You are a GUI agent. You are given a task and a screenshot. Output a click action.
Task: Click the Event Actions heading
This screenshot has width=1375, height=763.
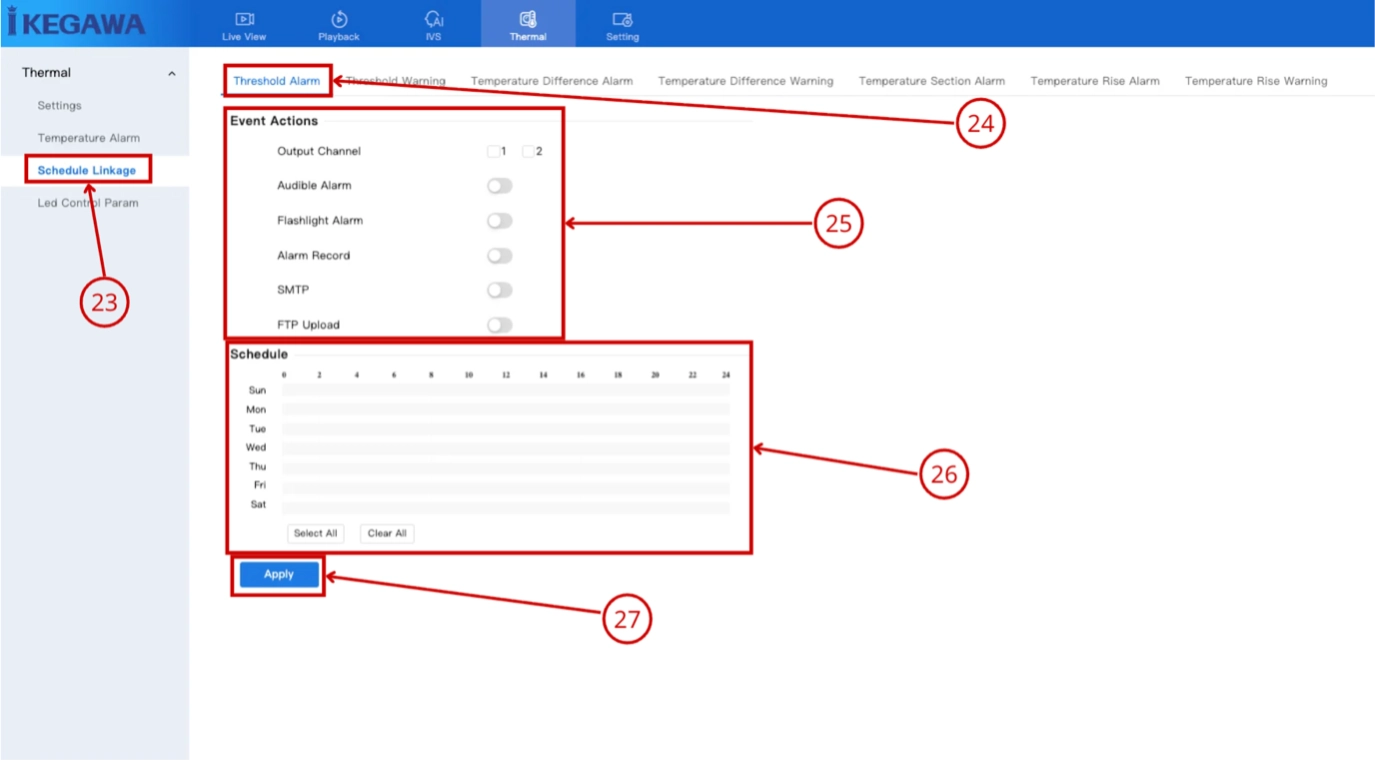[274, 121]
